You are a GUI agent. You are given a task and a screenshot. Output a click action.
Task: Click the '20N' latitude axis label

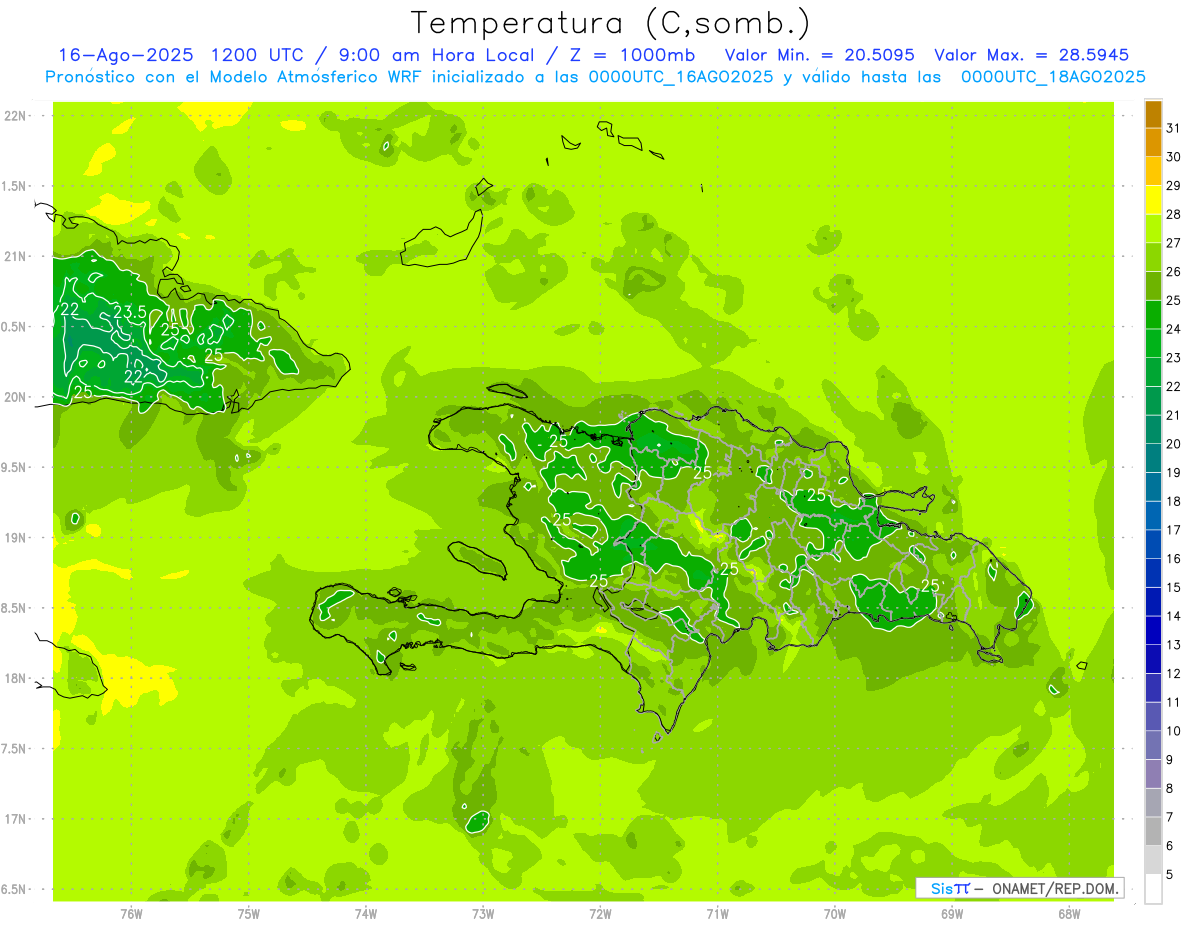click(x=14, y=397)
